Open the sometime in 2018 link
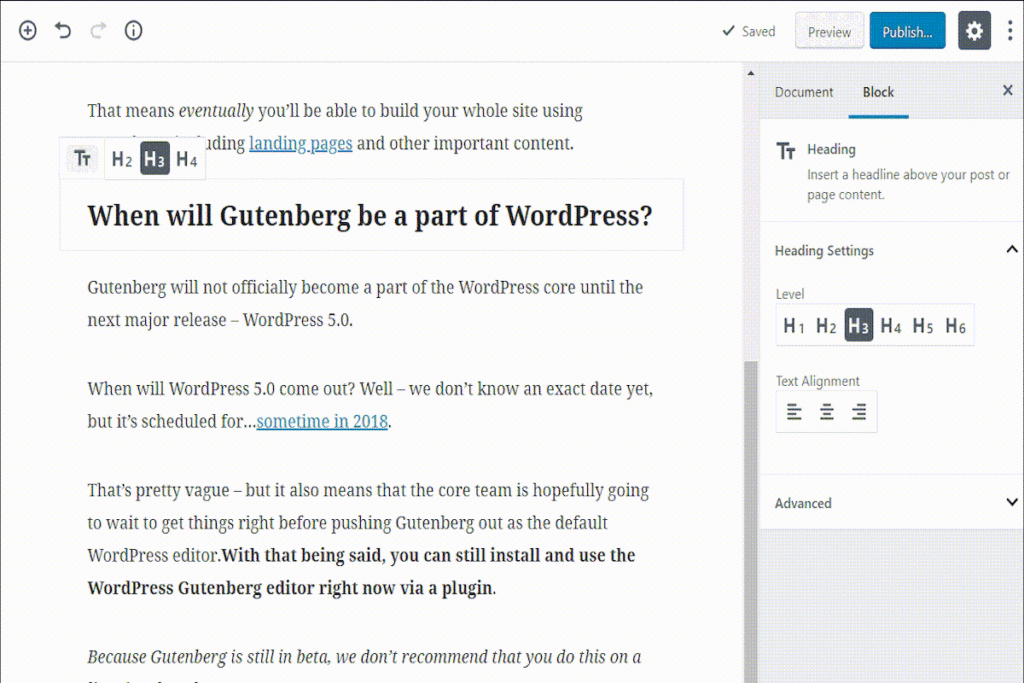The height and width of the screenshot is (683, 1024). tap(323, 422)
